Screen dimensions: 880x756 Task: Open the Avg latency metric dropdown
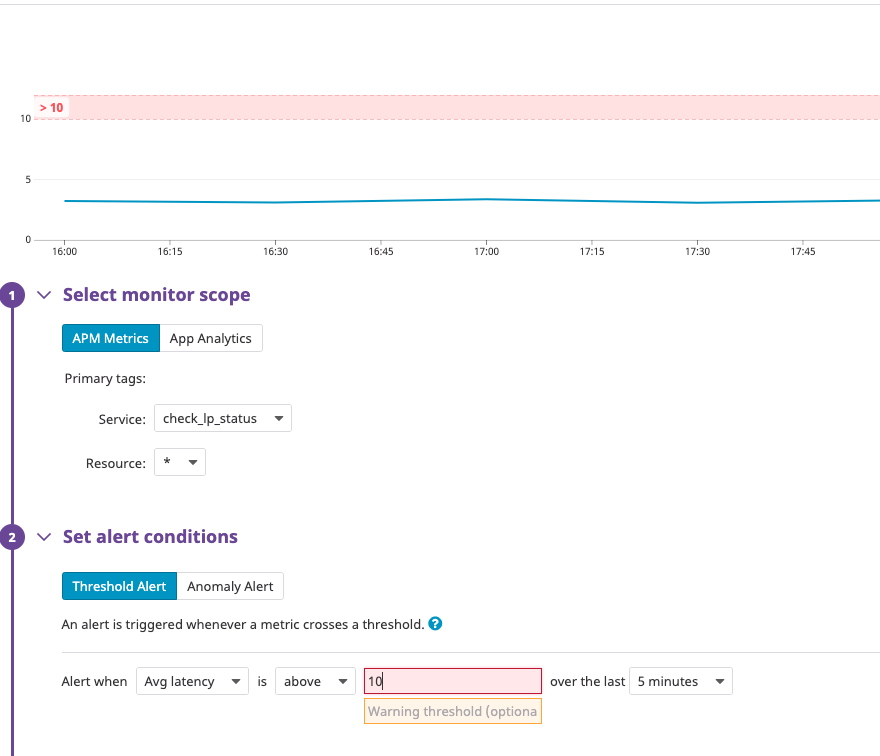192,681
